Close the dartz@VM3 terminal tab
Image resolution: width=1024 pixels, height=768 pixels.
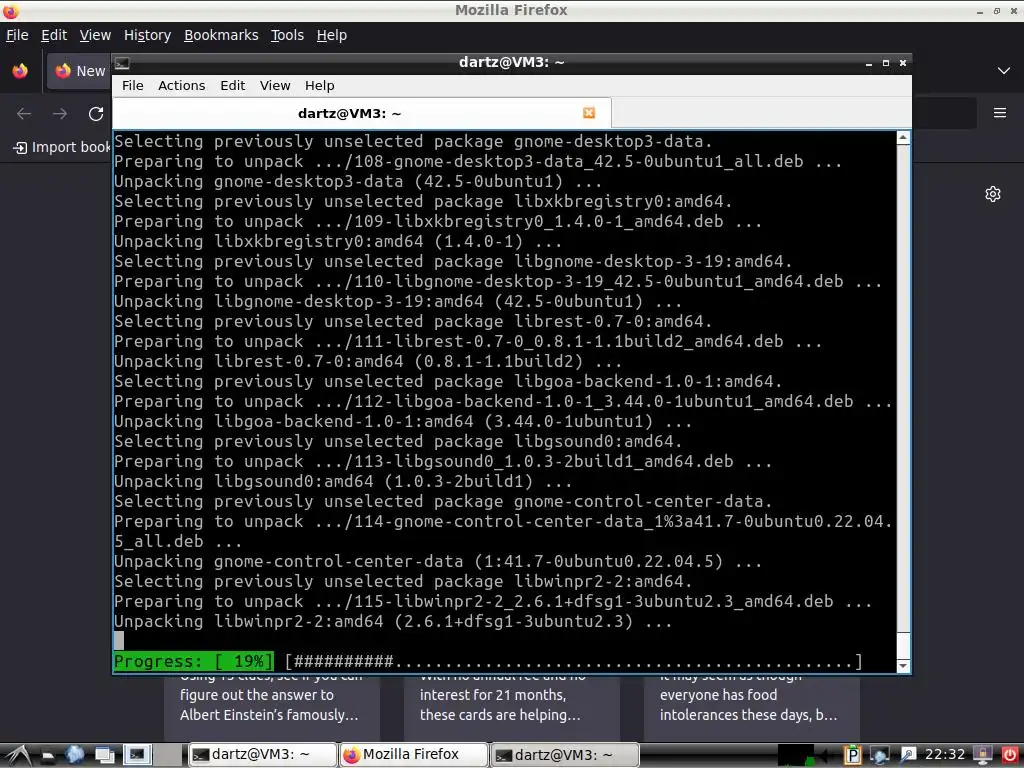coord(588,113)
